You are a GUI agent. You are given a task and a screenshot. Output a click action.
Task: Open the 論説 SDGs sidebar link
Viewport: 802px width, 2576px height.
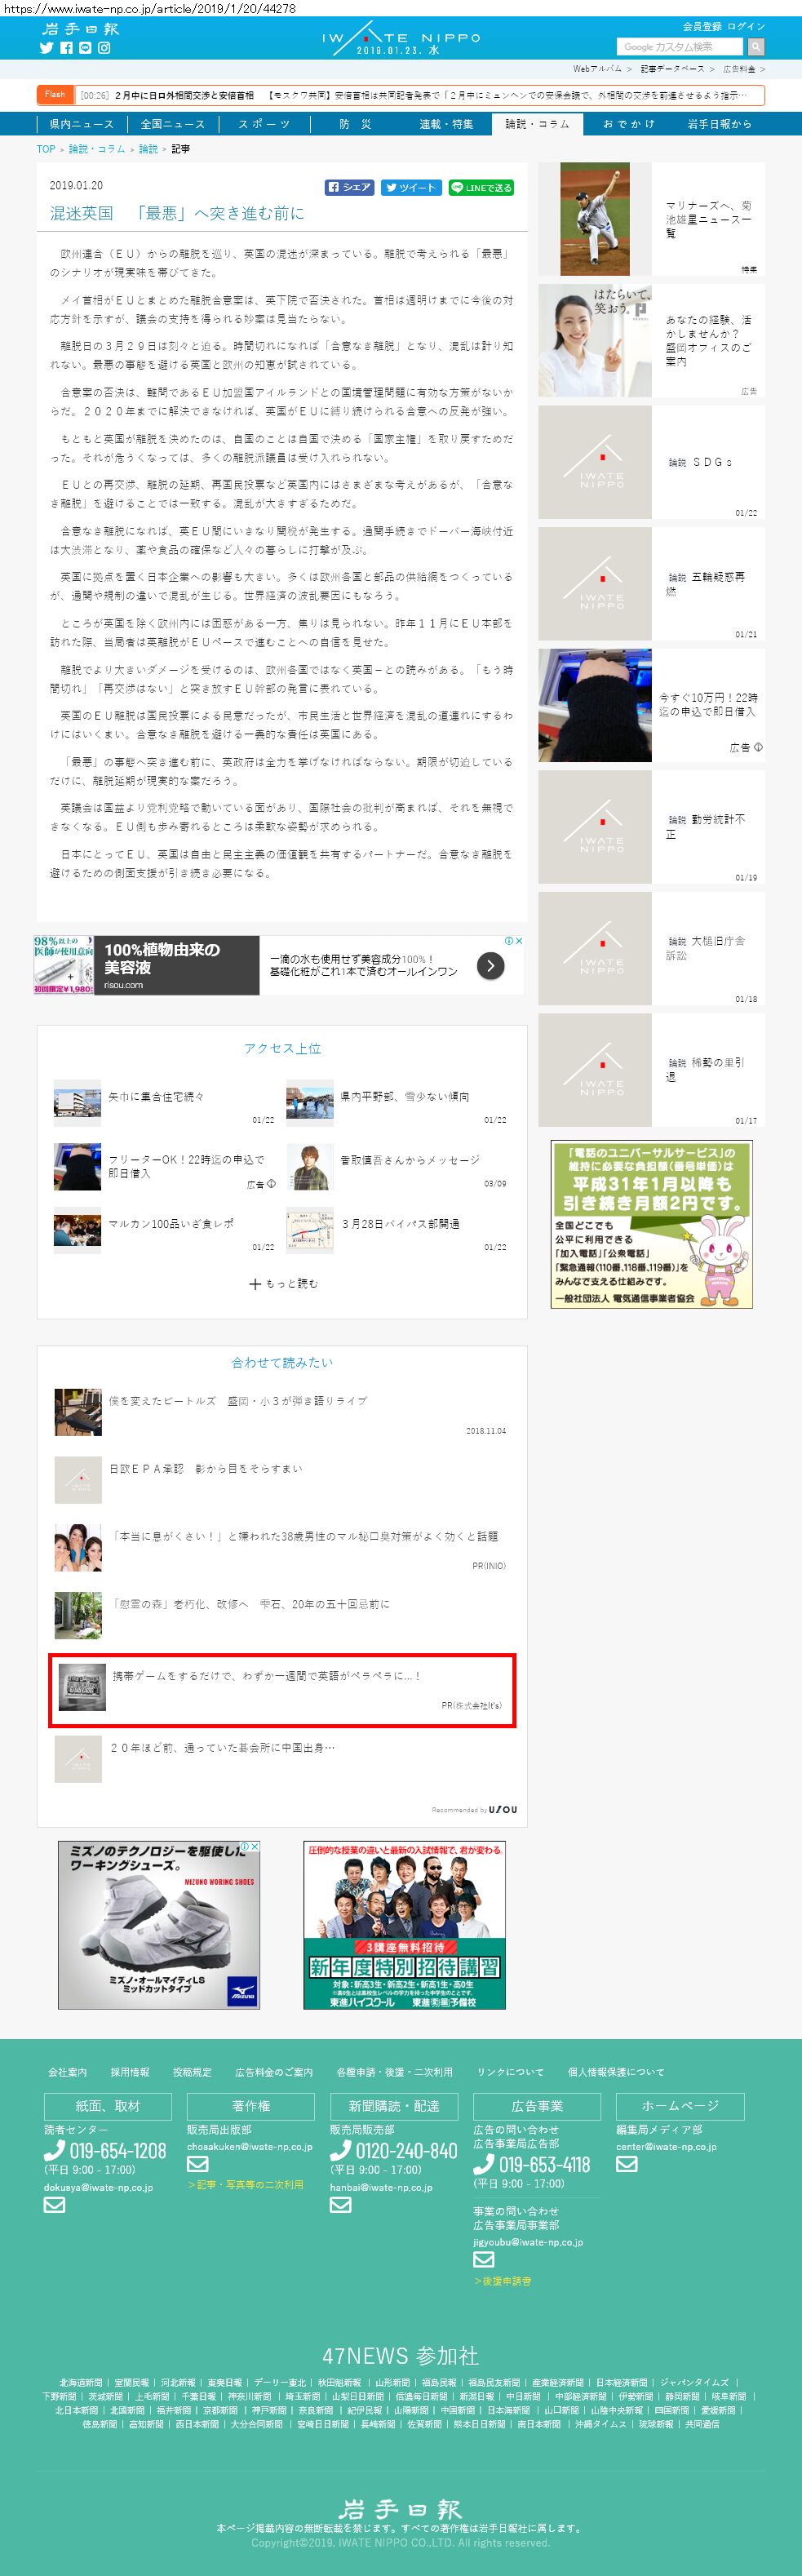click(700, 462)
